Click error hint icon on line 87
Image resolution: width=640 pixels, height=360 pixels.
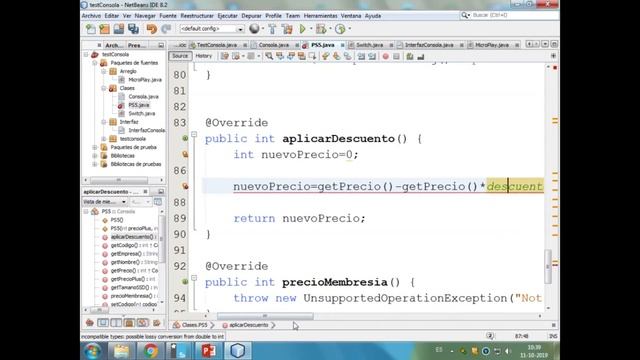pyautogui.click(x=185, y=187)
